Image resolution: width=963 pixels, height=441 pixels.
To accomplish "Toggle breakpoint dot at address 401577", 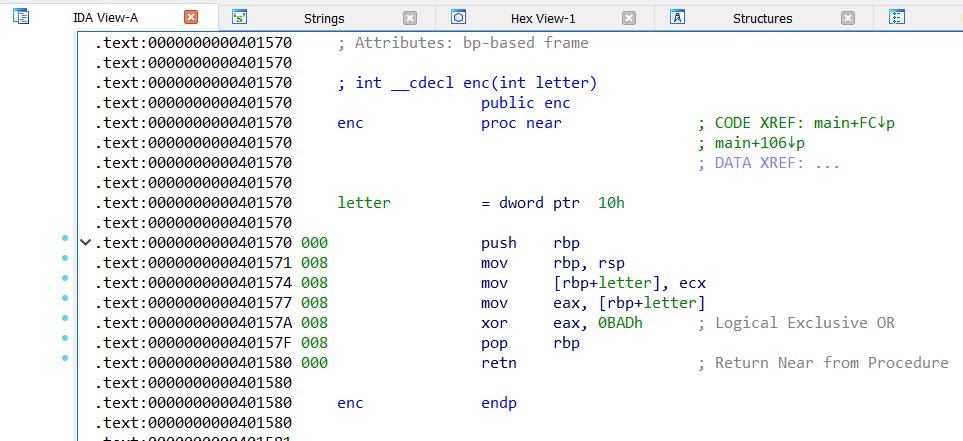I will (65, 299).
